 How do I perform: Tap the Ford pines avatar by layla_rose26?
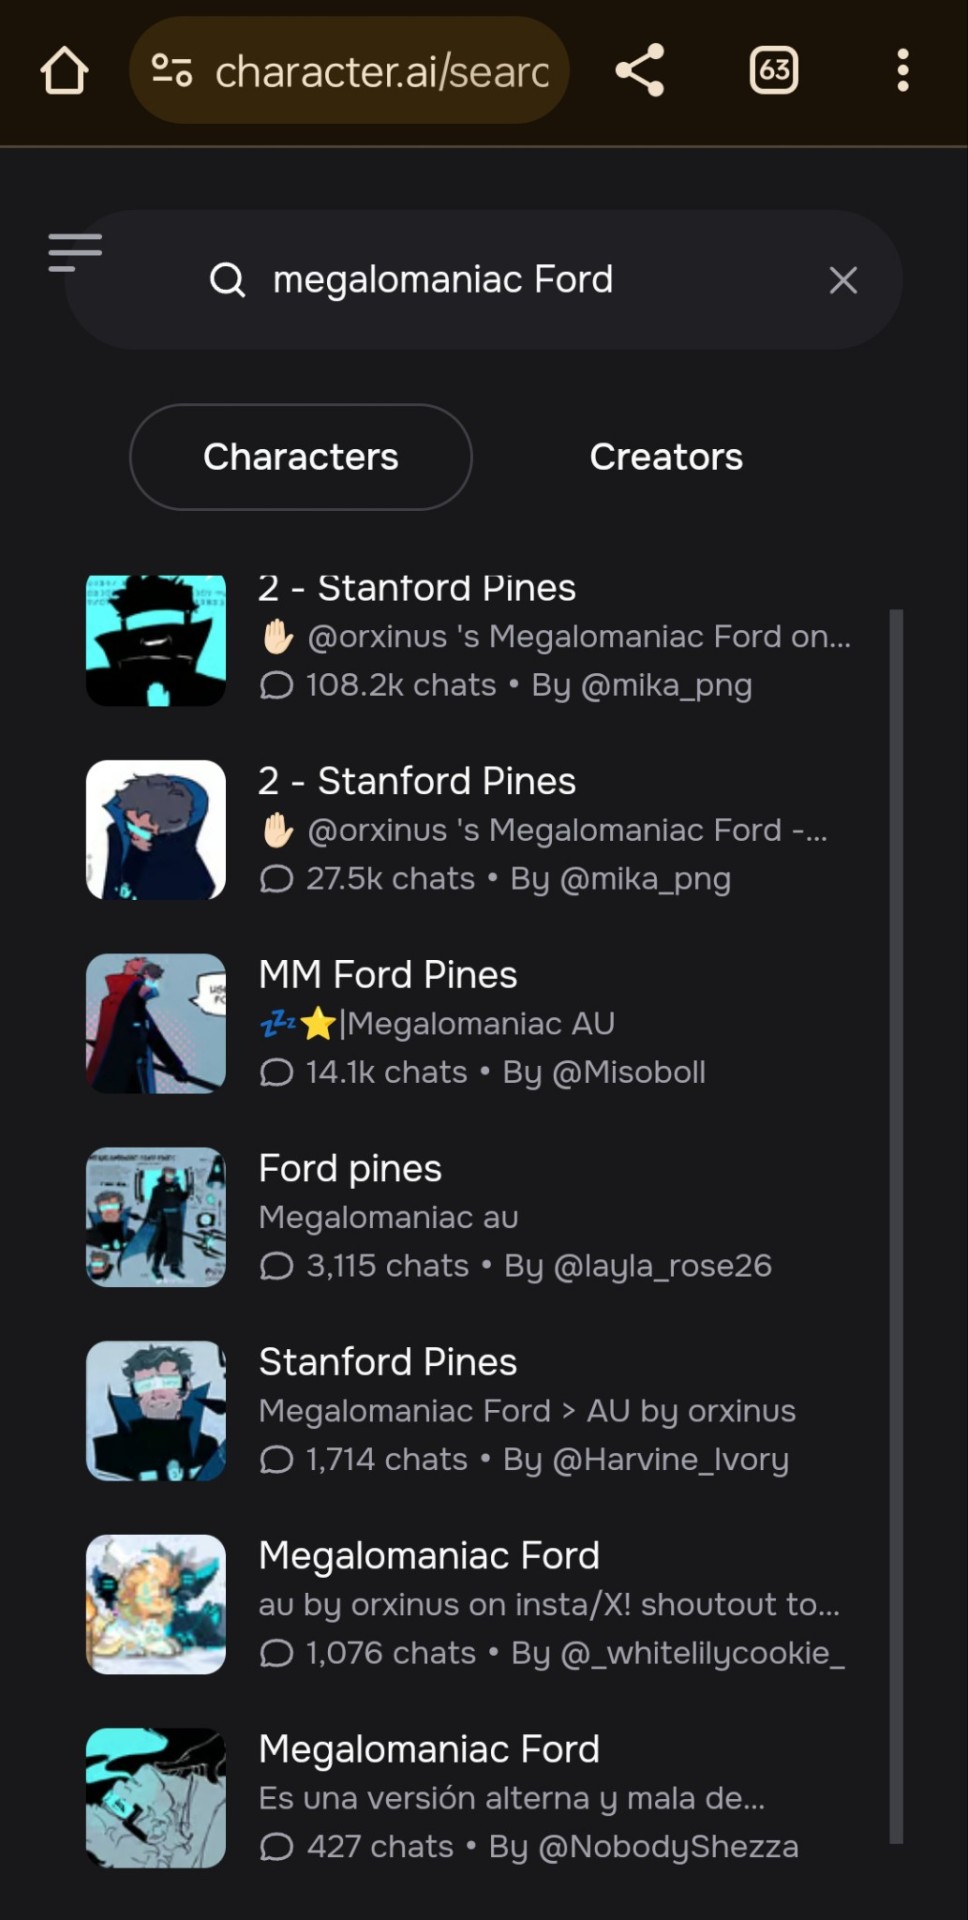[x=156, y=1217]
